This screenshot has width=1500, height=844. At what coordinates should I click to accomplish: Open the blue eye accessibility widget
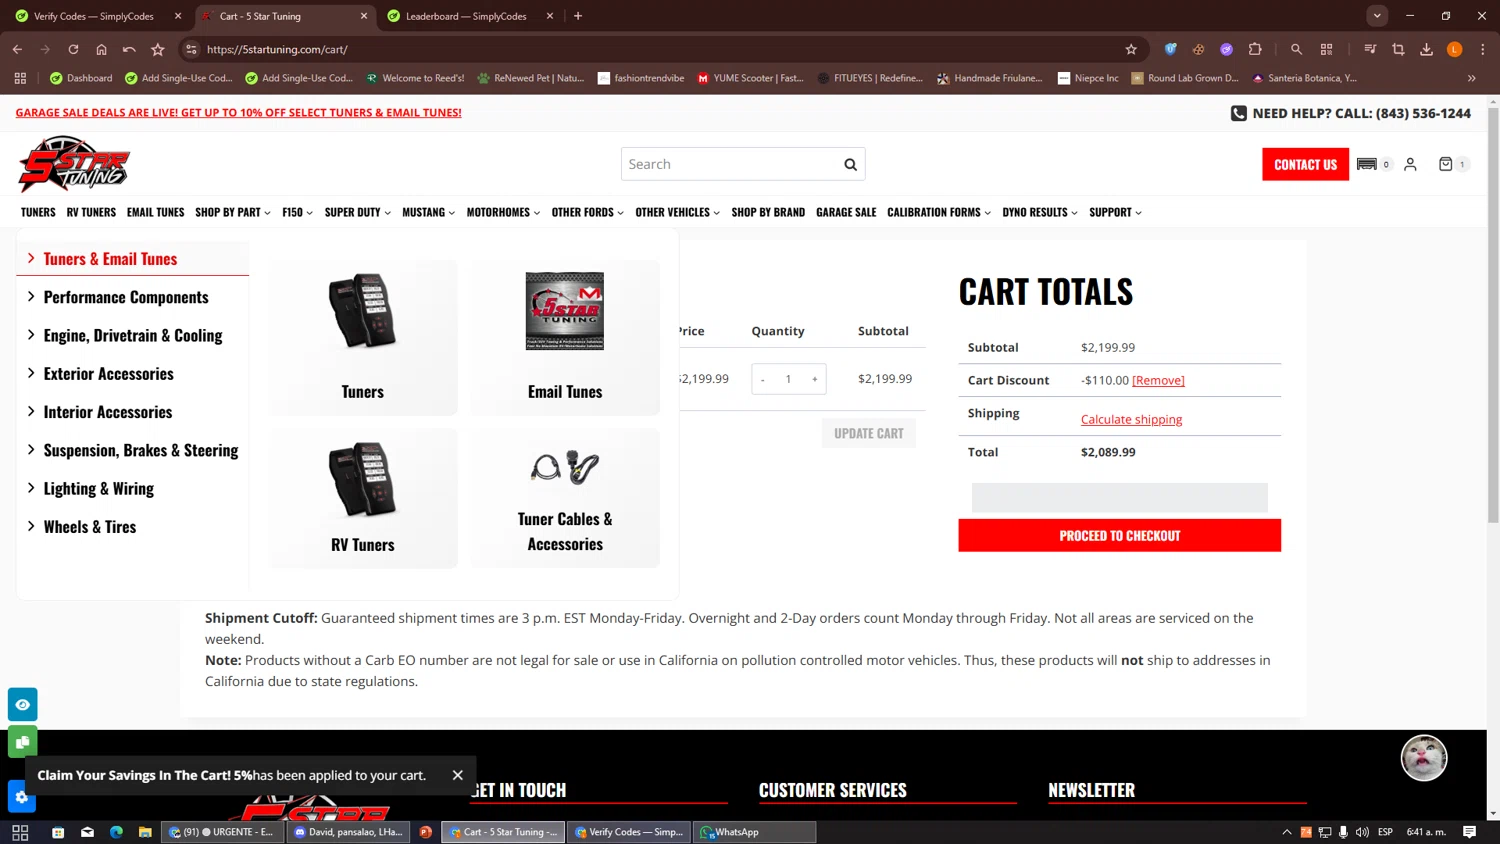pyautogui.click(x=22, y=705)
